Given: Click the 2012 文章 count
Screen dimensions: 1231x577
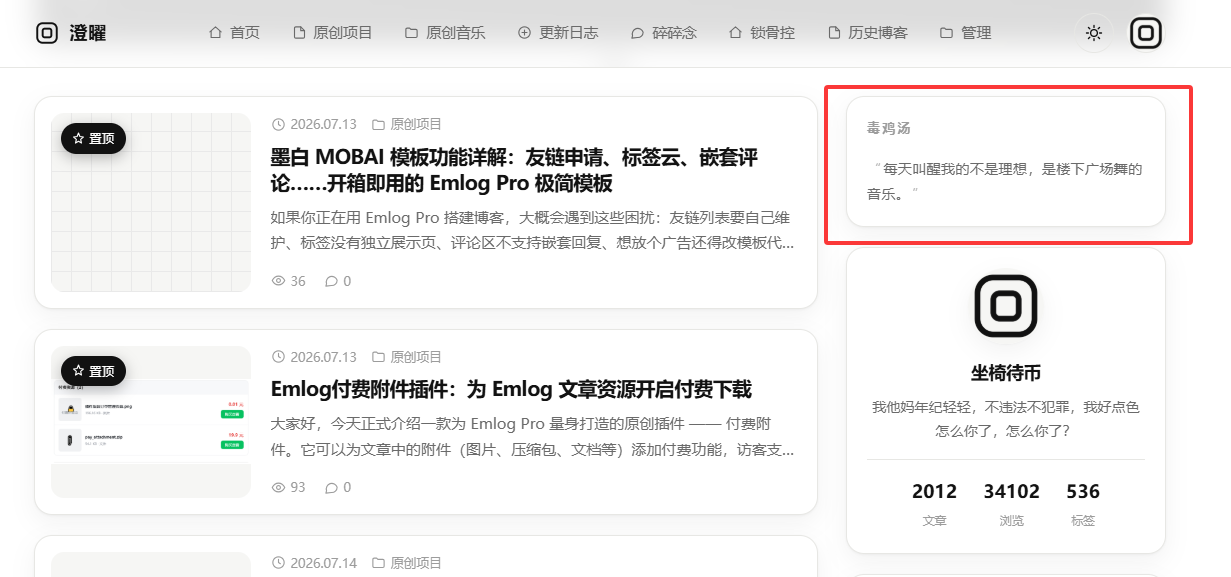Looking at the screenshot, I should 935,505.
